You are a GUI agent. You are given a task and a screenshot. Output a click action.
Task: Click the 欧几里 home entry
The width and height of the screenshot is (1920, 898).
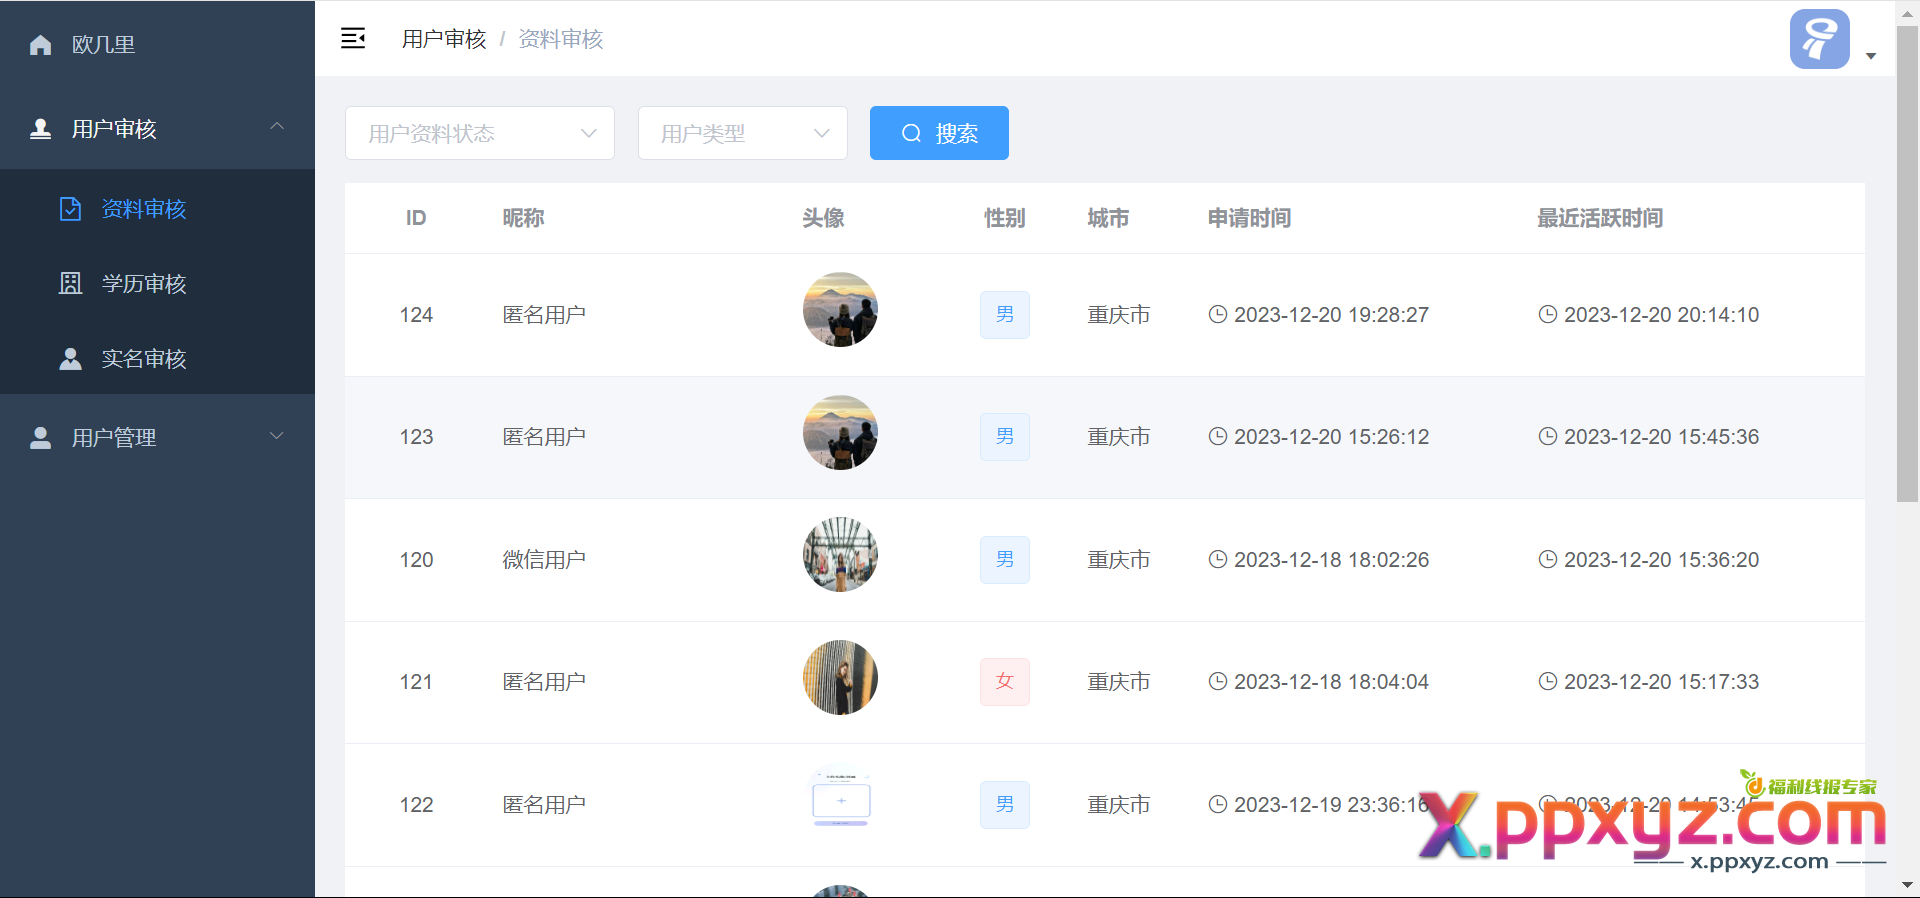click(157, 45)
